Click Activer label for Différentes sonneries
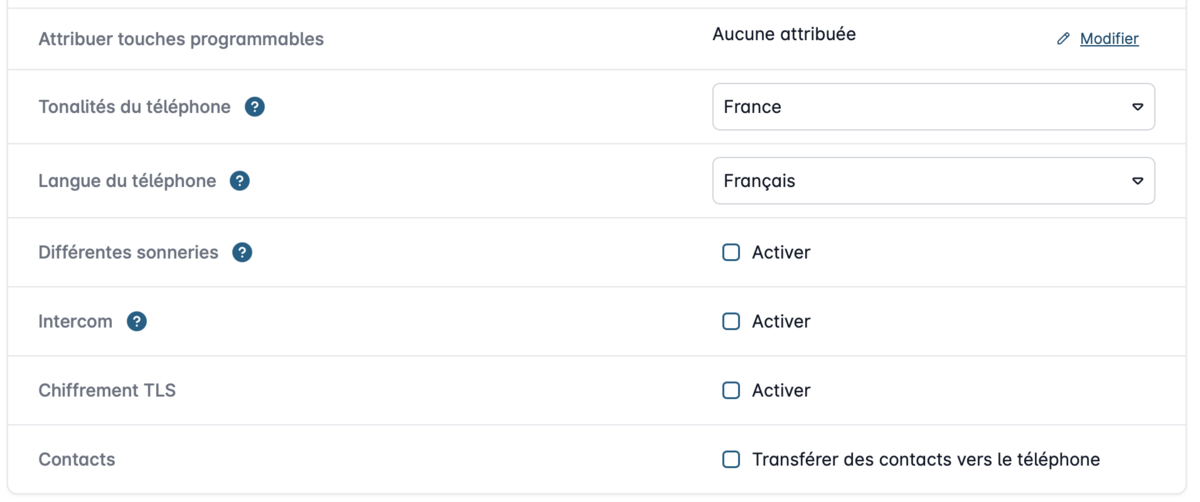Image resolution: width=1200 pixels, height=502 pixels. pyautogui.click(x=781, y=252)
